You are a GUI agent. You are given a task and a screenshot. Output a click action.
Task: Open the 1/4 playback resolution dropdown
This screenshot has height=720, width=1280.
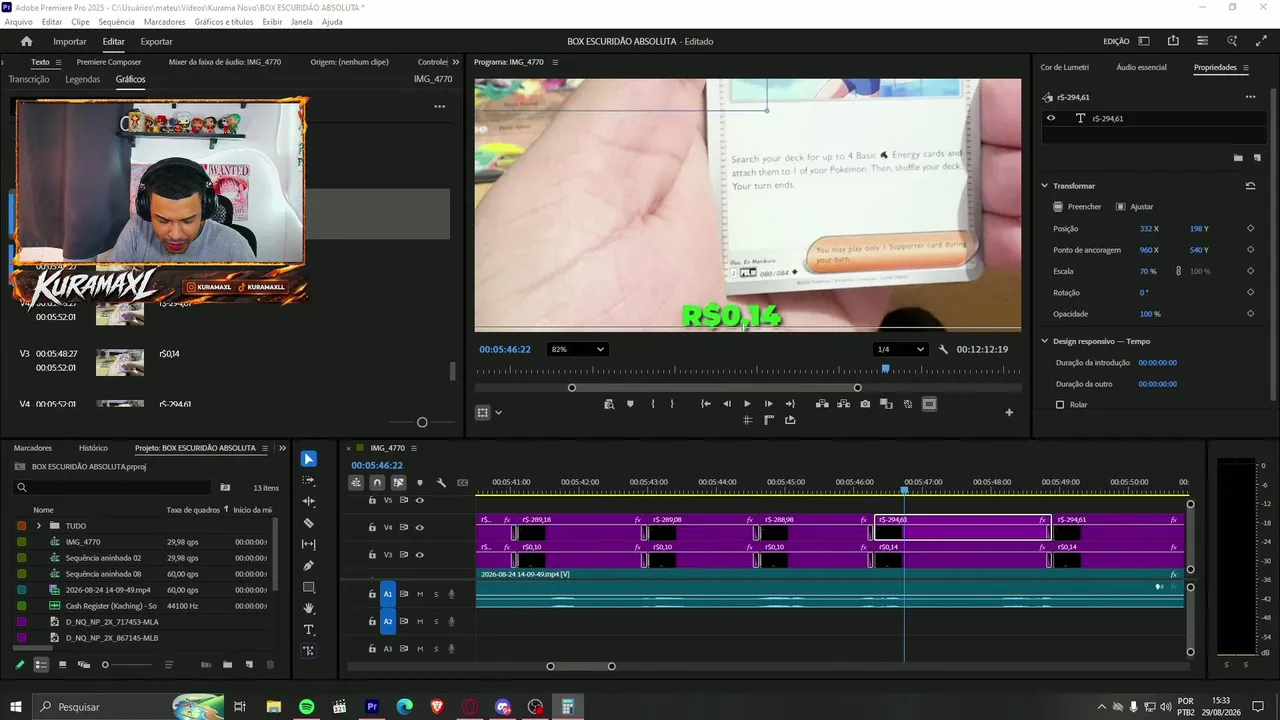[x=900, y=349]
